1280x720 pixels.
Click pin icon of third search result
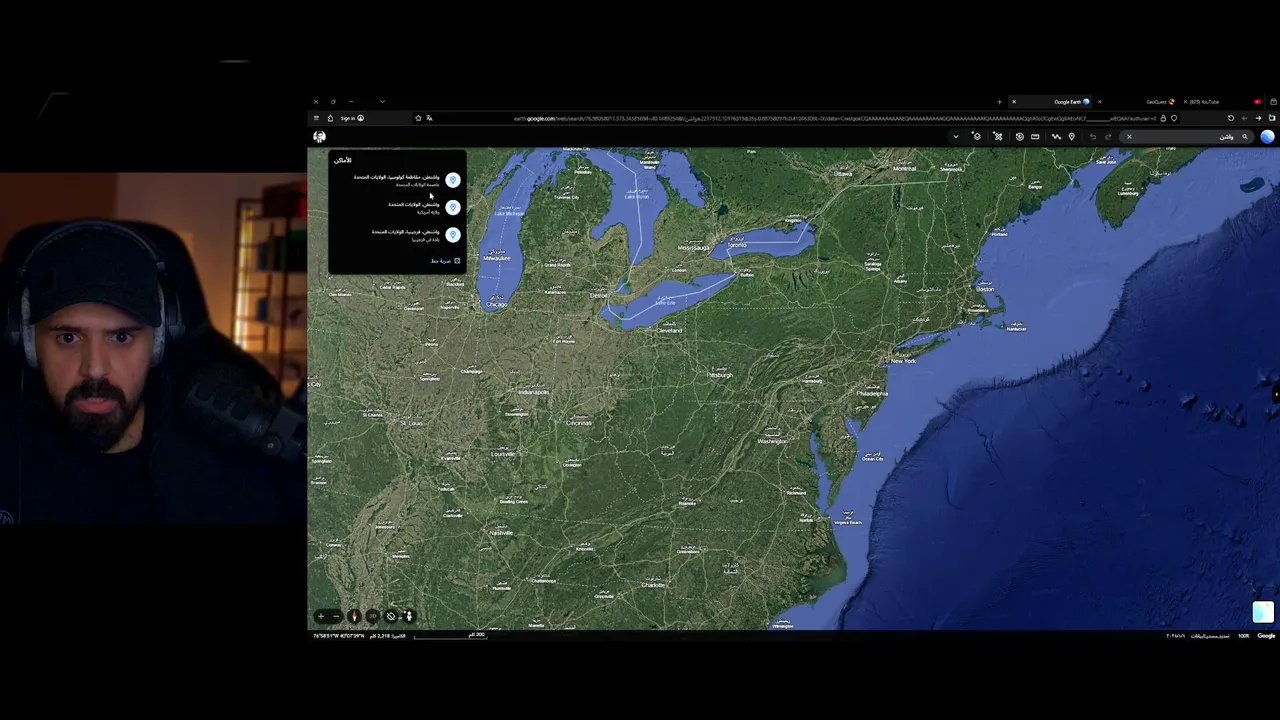(x=453, y=235)
